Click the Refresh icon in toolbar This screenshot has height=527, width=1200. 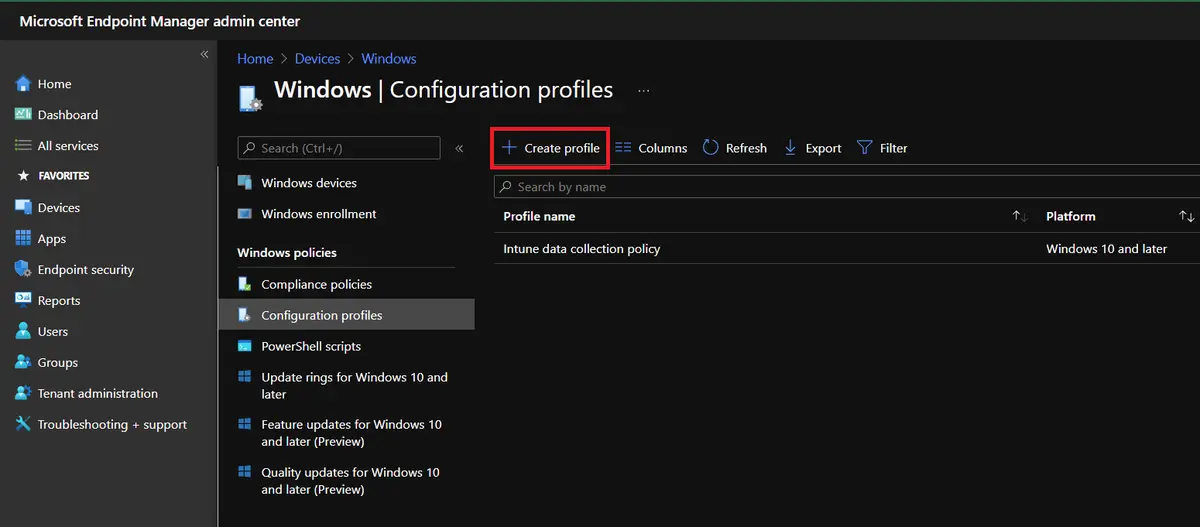710,148
